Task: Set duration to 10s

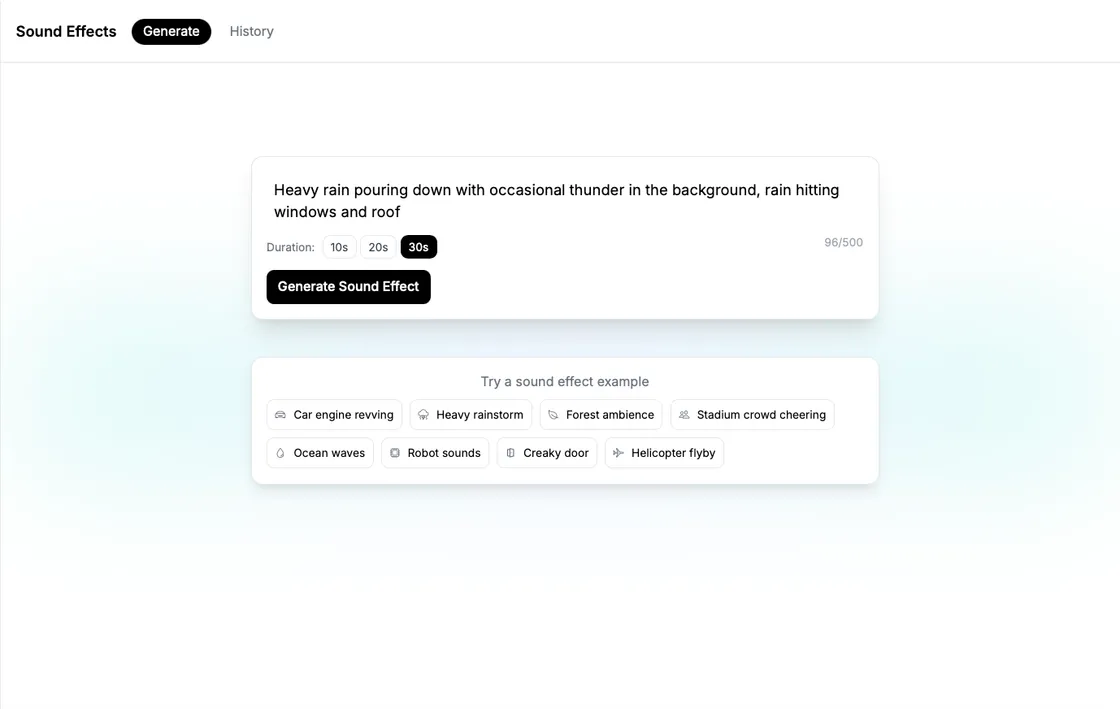Action: pos(339,247)
